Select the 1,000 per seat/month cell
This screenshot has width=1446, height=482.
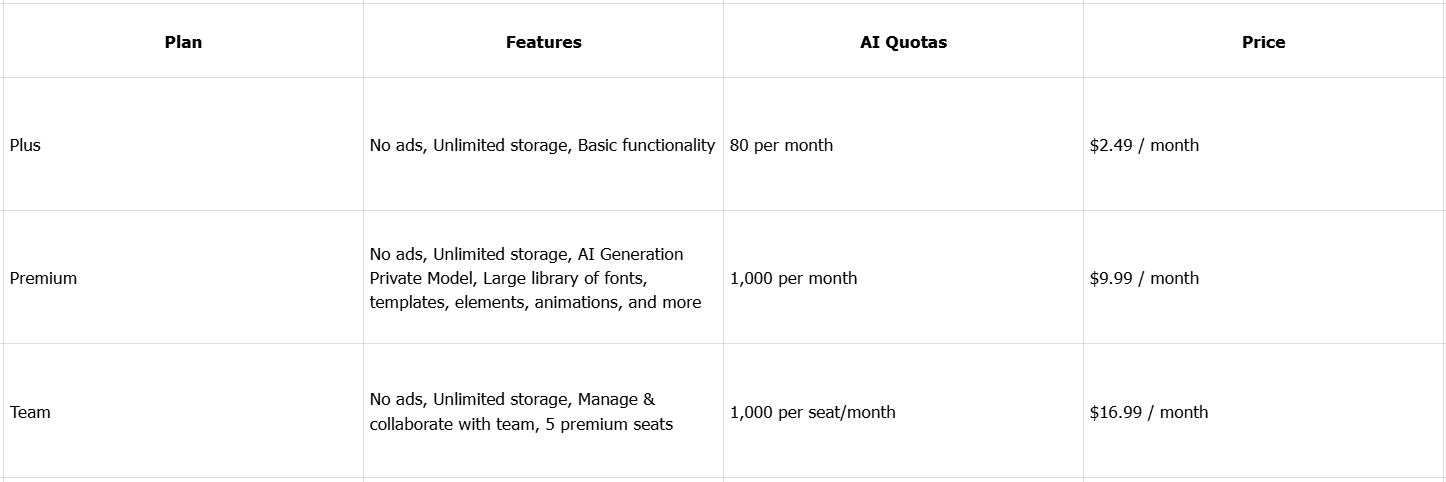[812, 412]
